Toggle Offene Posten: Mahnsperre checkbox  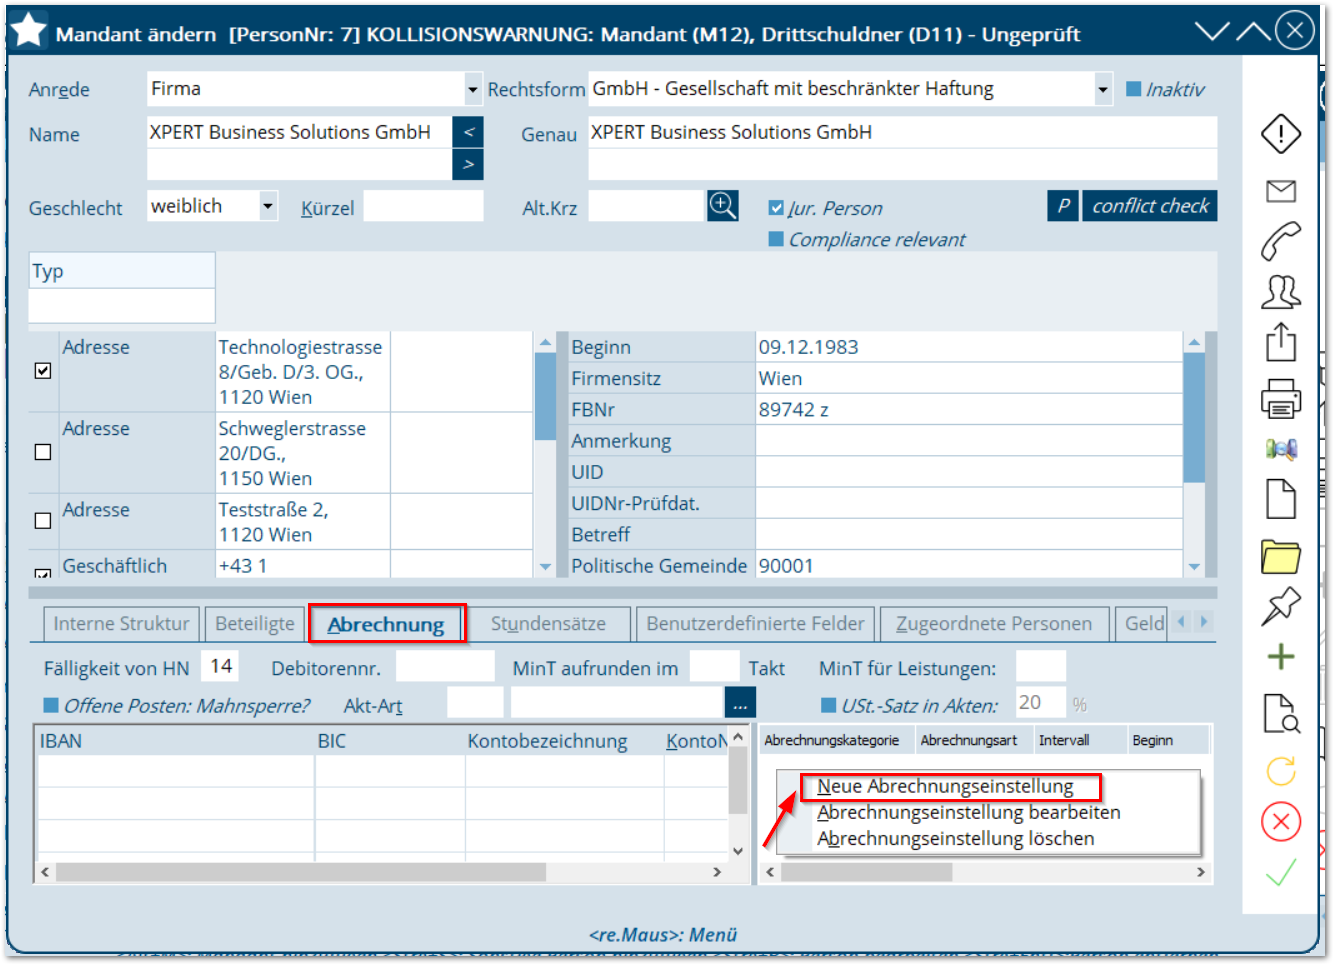[52, 705]
